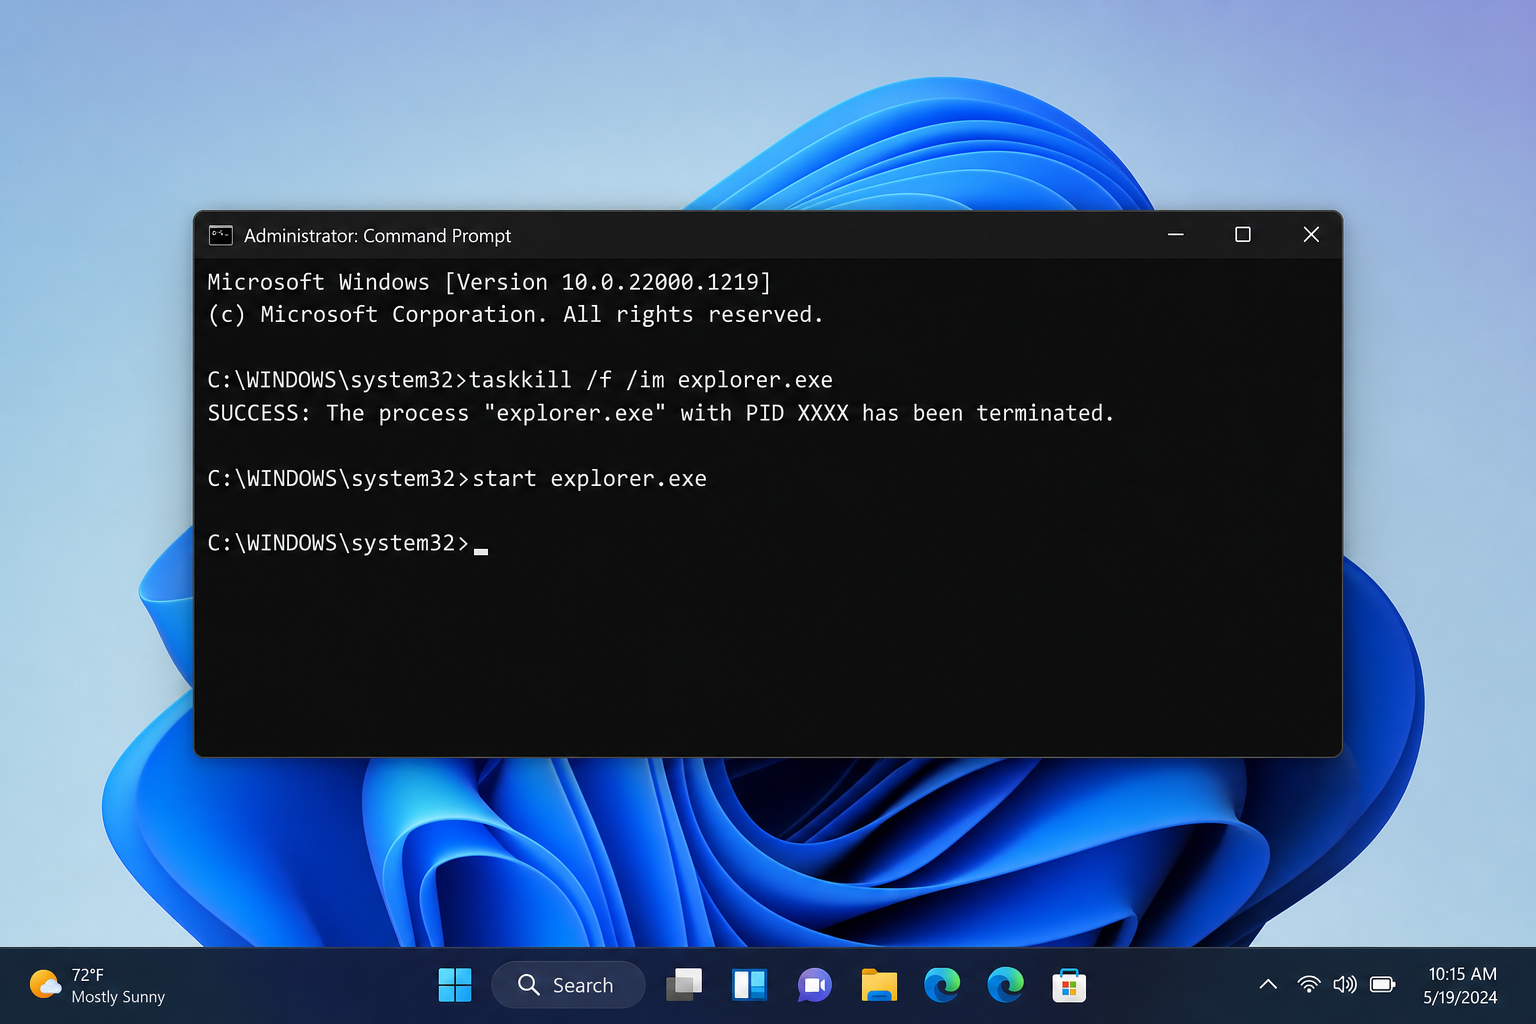
Task: Open the 10:15 AM clock and date
Action: [1461, 985]
